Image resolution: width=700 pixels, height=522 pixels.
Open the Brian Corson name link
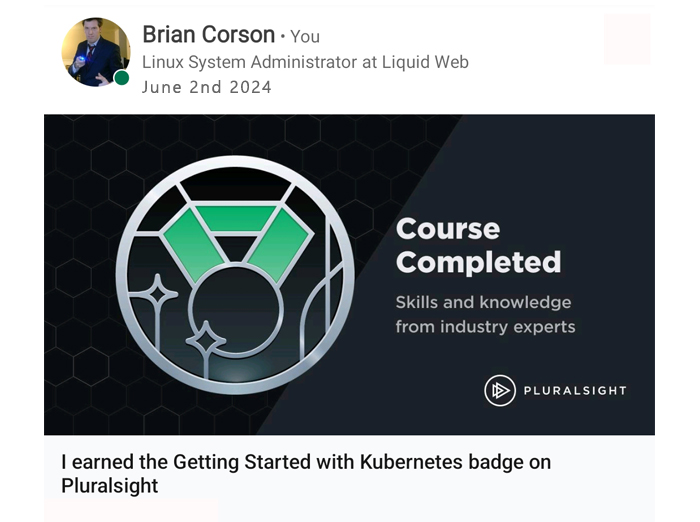pyautogui.click(x=208, y=35)
